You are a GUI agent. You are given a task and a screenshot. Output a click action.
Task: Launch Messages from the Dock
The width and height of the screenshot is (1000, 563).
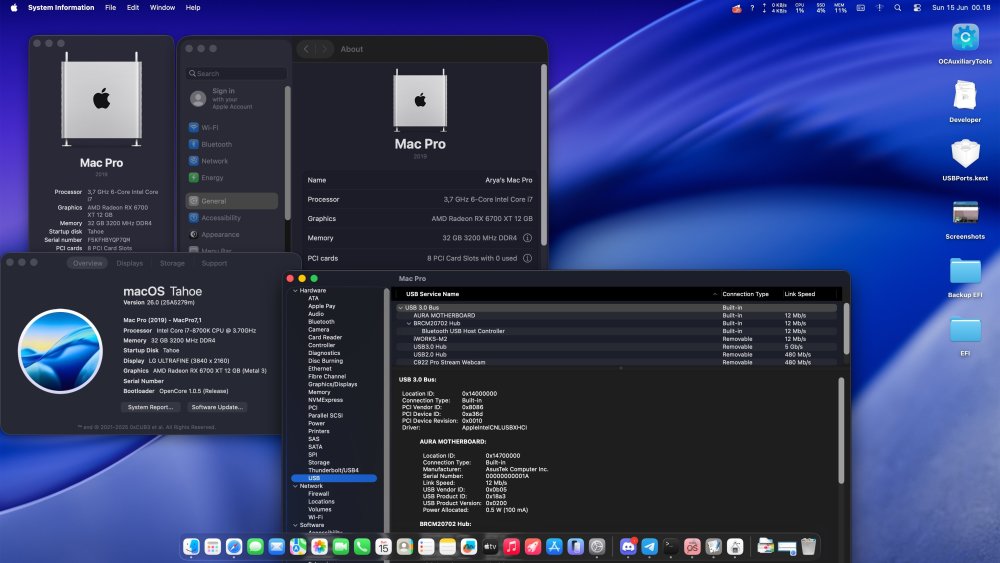tap(255, 546)
